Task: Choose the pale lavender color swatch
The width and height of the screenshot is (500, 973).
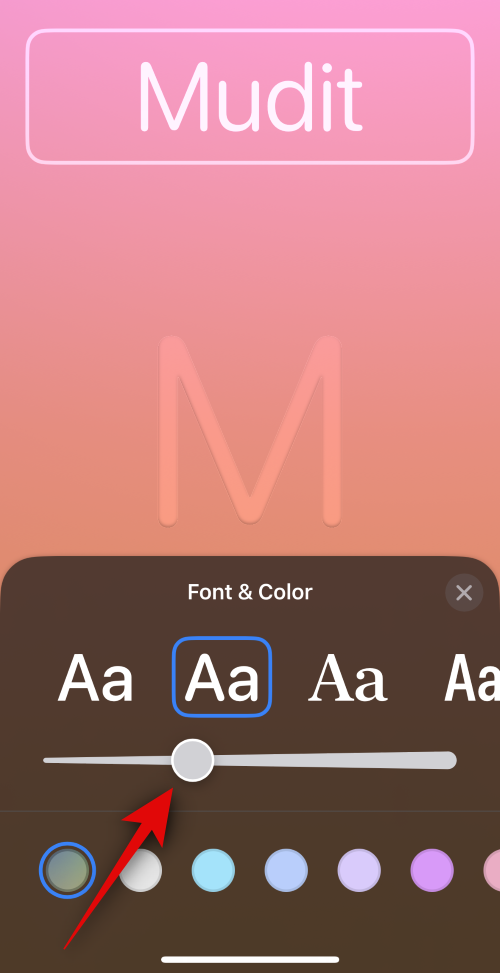Action: (359, 871)
